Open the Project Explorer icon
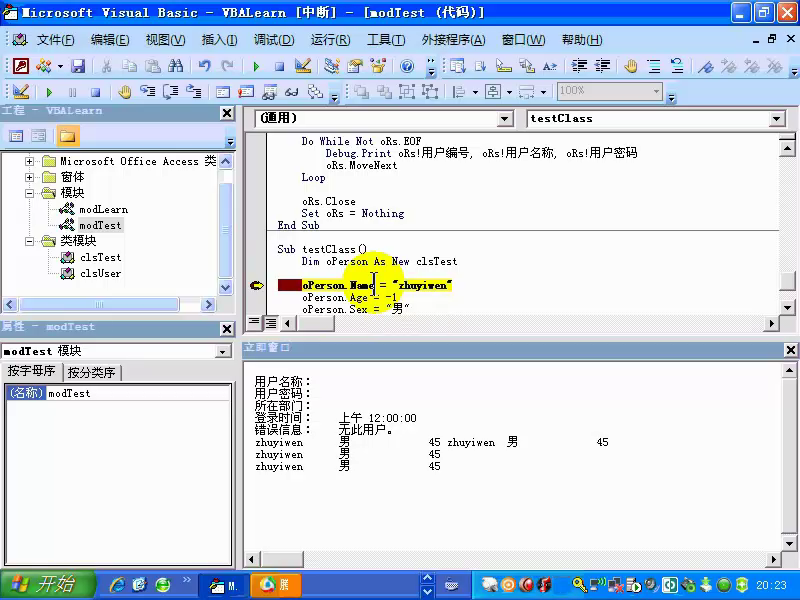 (x=332, y=66)
